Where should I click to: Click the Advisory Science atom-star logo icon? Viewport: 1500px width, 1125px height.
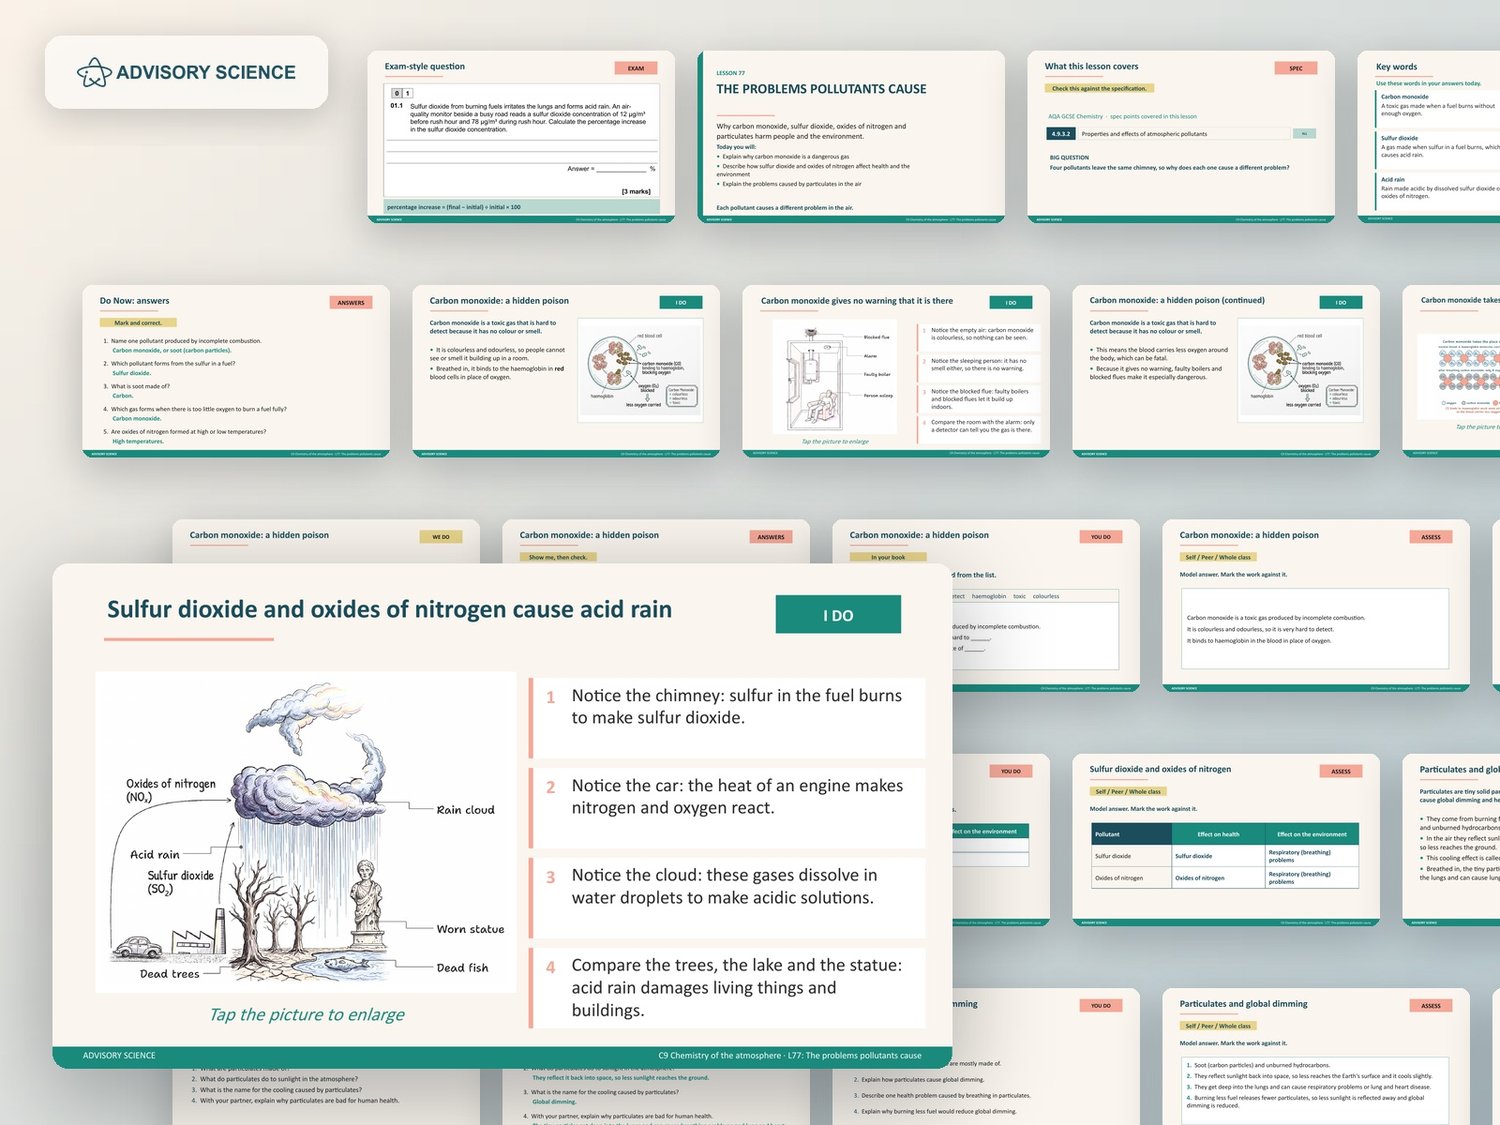[x=94, y=72]
